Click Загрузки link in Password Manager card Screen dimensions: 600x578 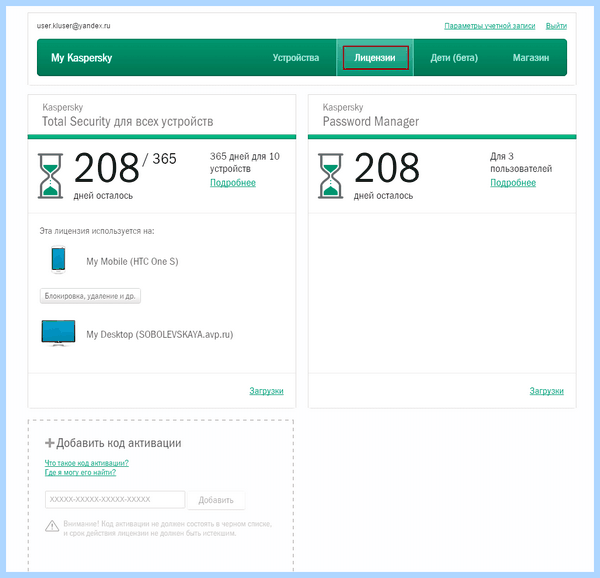(x=546, y=391)
